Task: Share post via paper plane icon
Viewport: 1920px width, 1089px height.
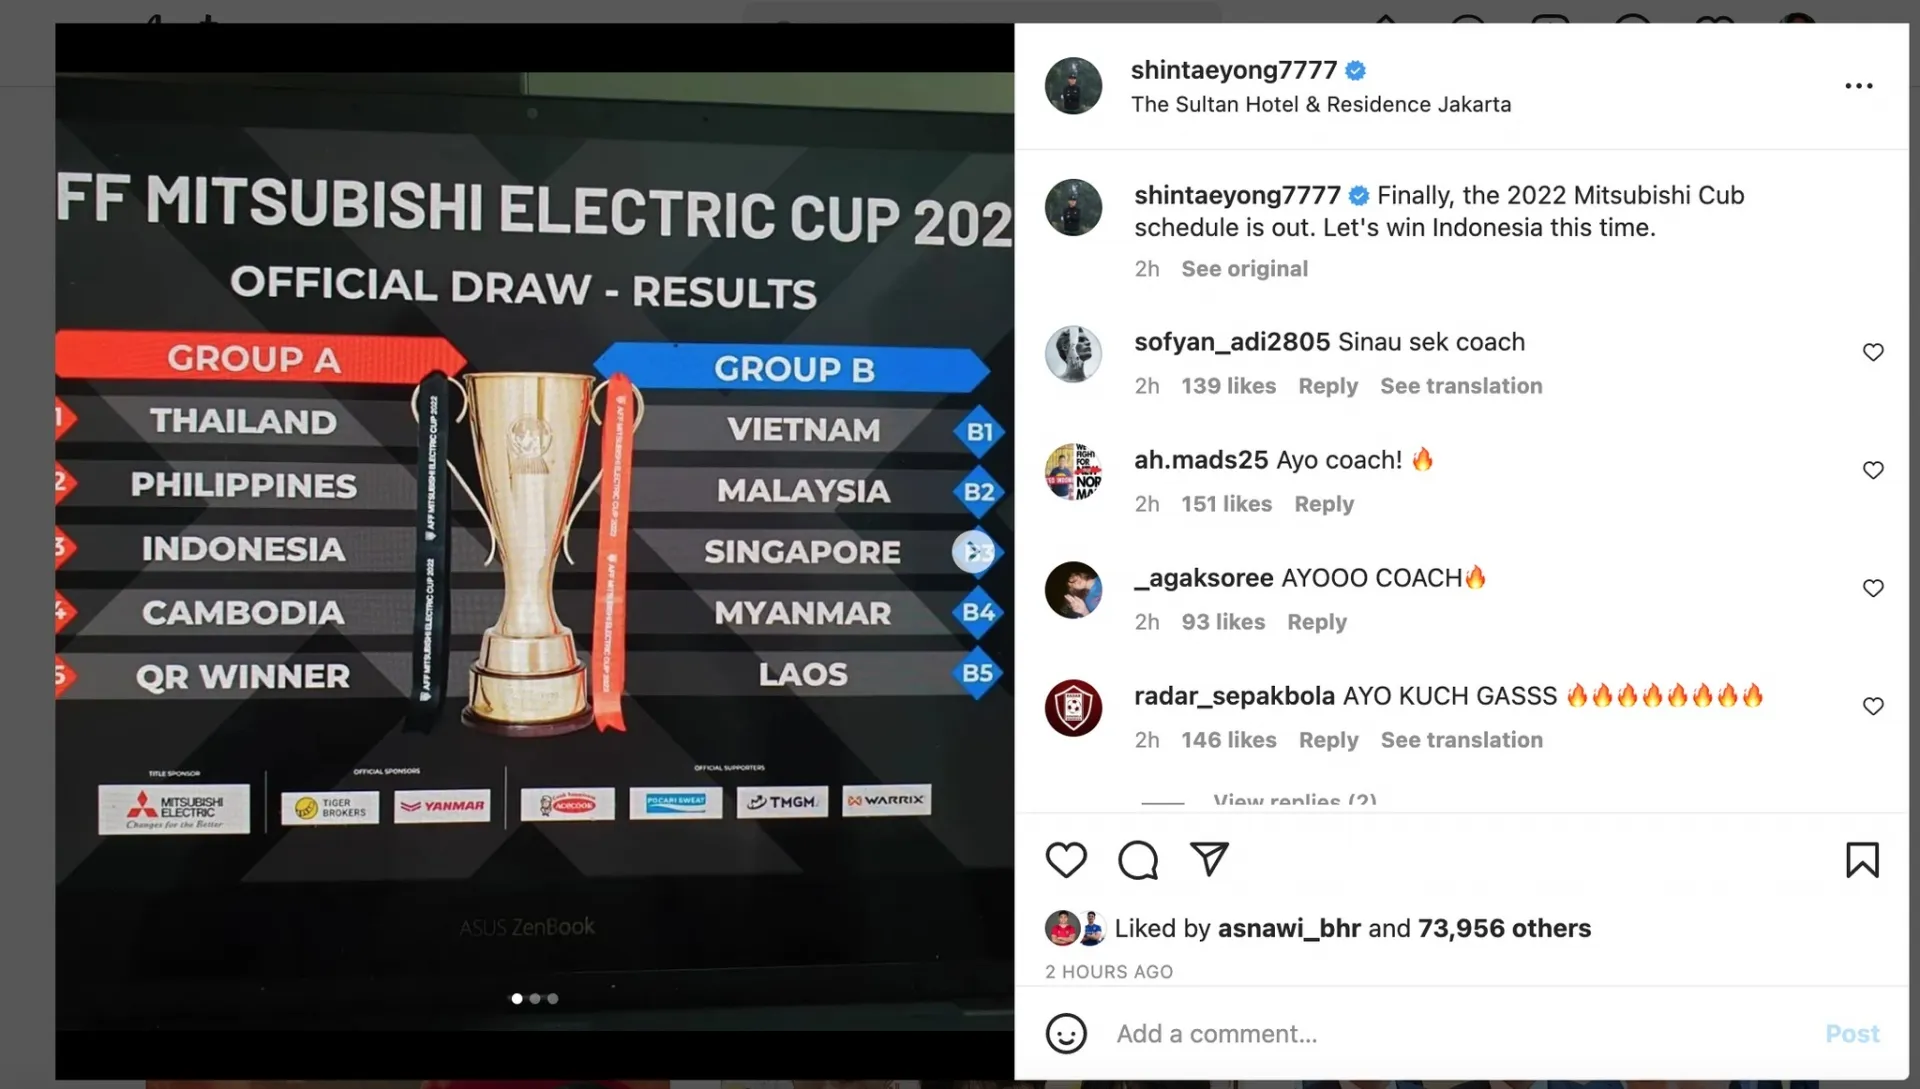Action: tap(1209, 859)
